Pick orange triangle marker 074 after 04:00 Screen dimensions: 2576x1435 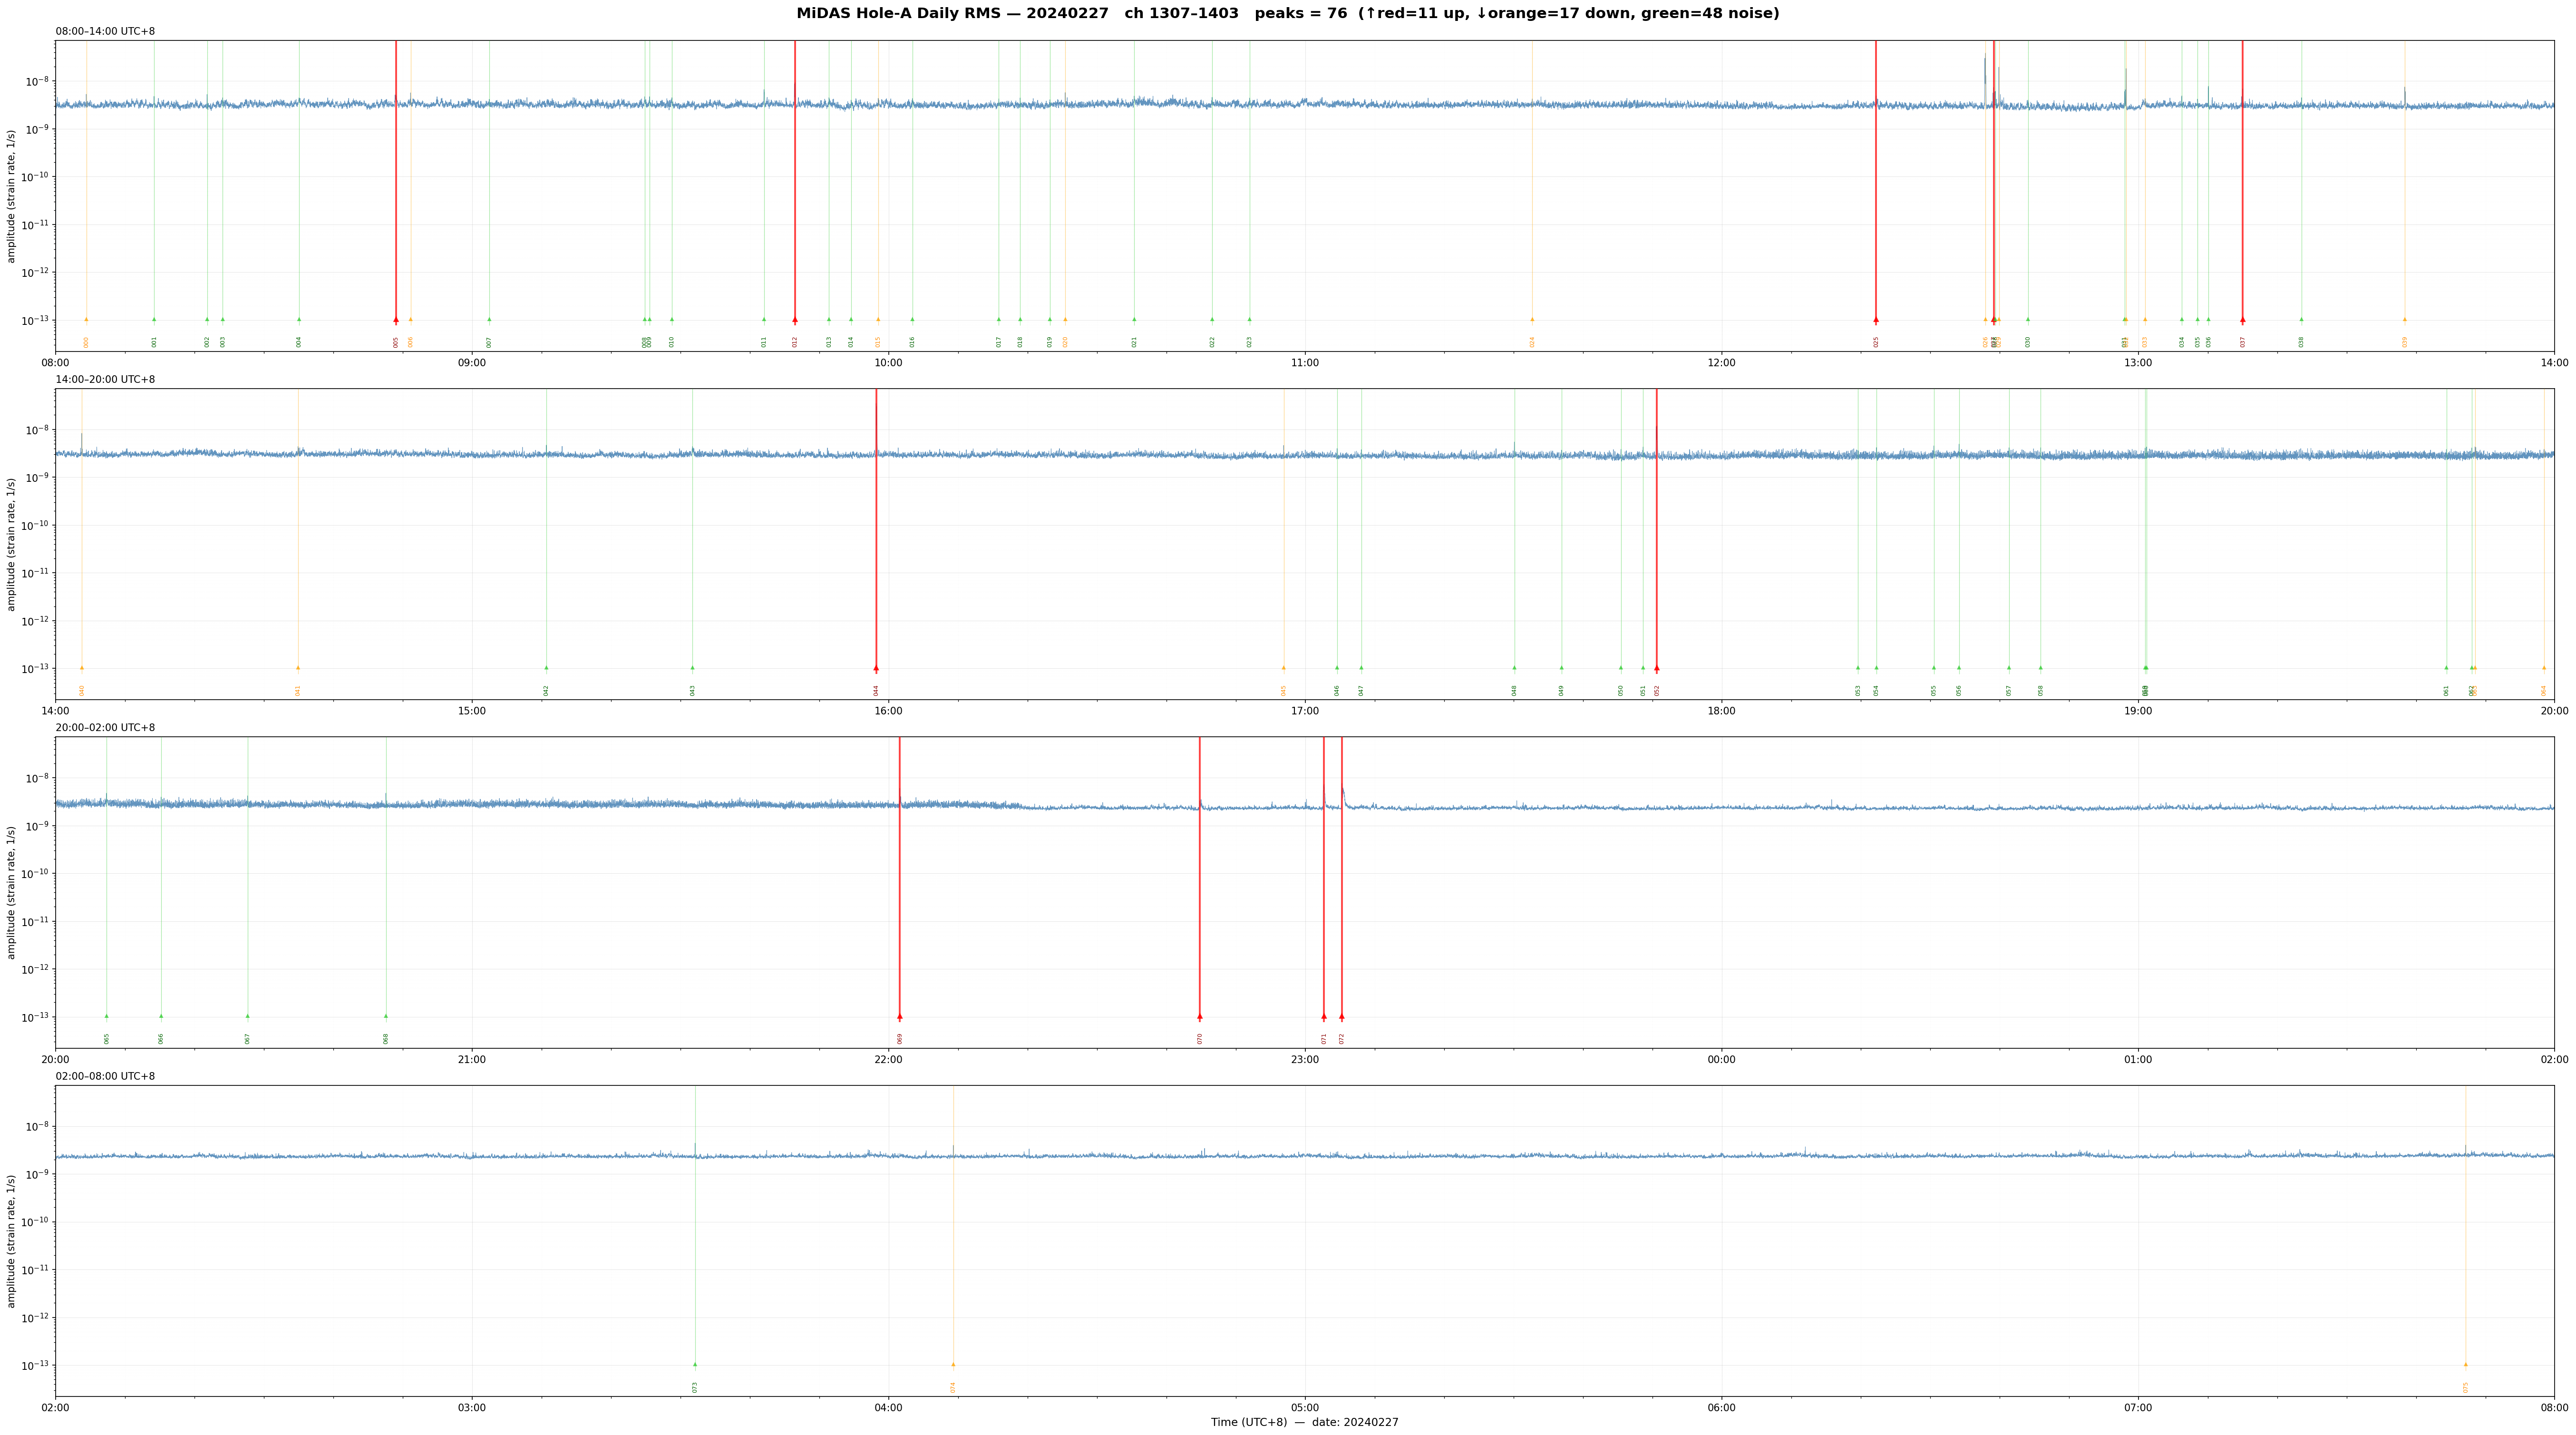pyautogui.click(x=953, y=1365)
